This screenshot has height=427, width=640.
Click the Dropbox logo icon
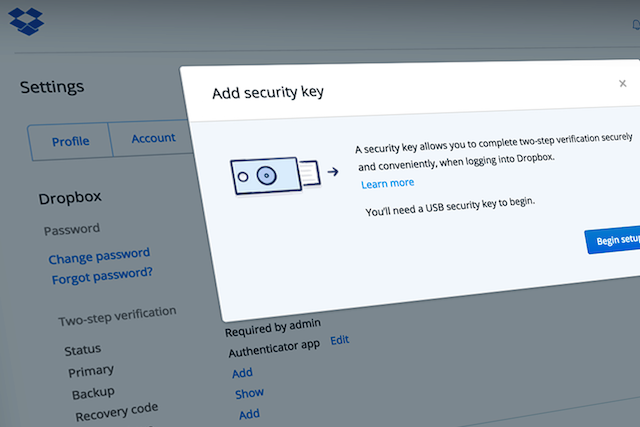pos(27,22)
